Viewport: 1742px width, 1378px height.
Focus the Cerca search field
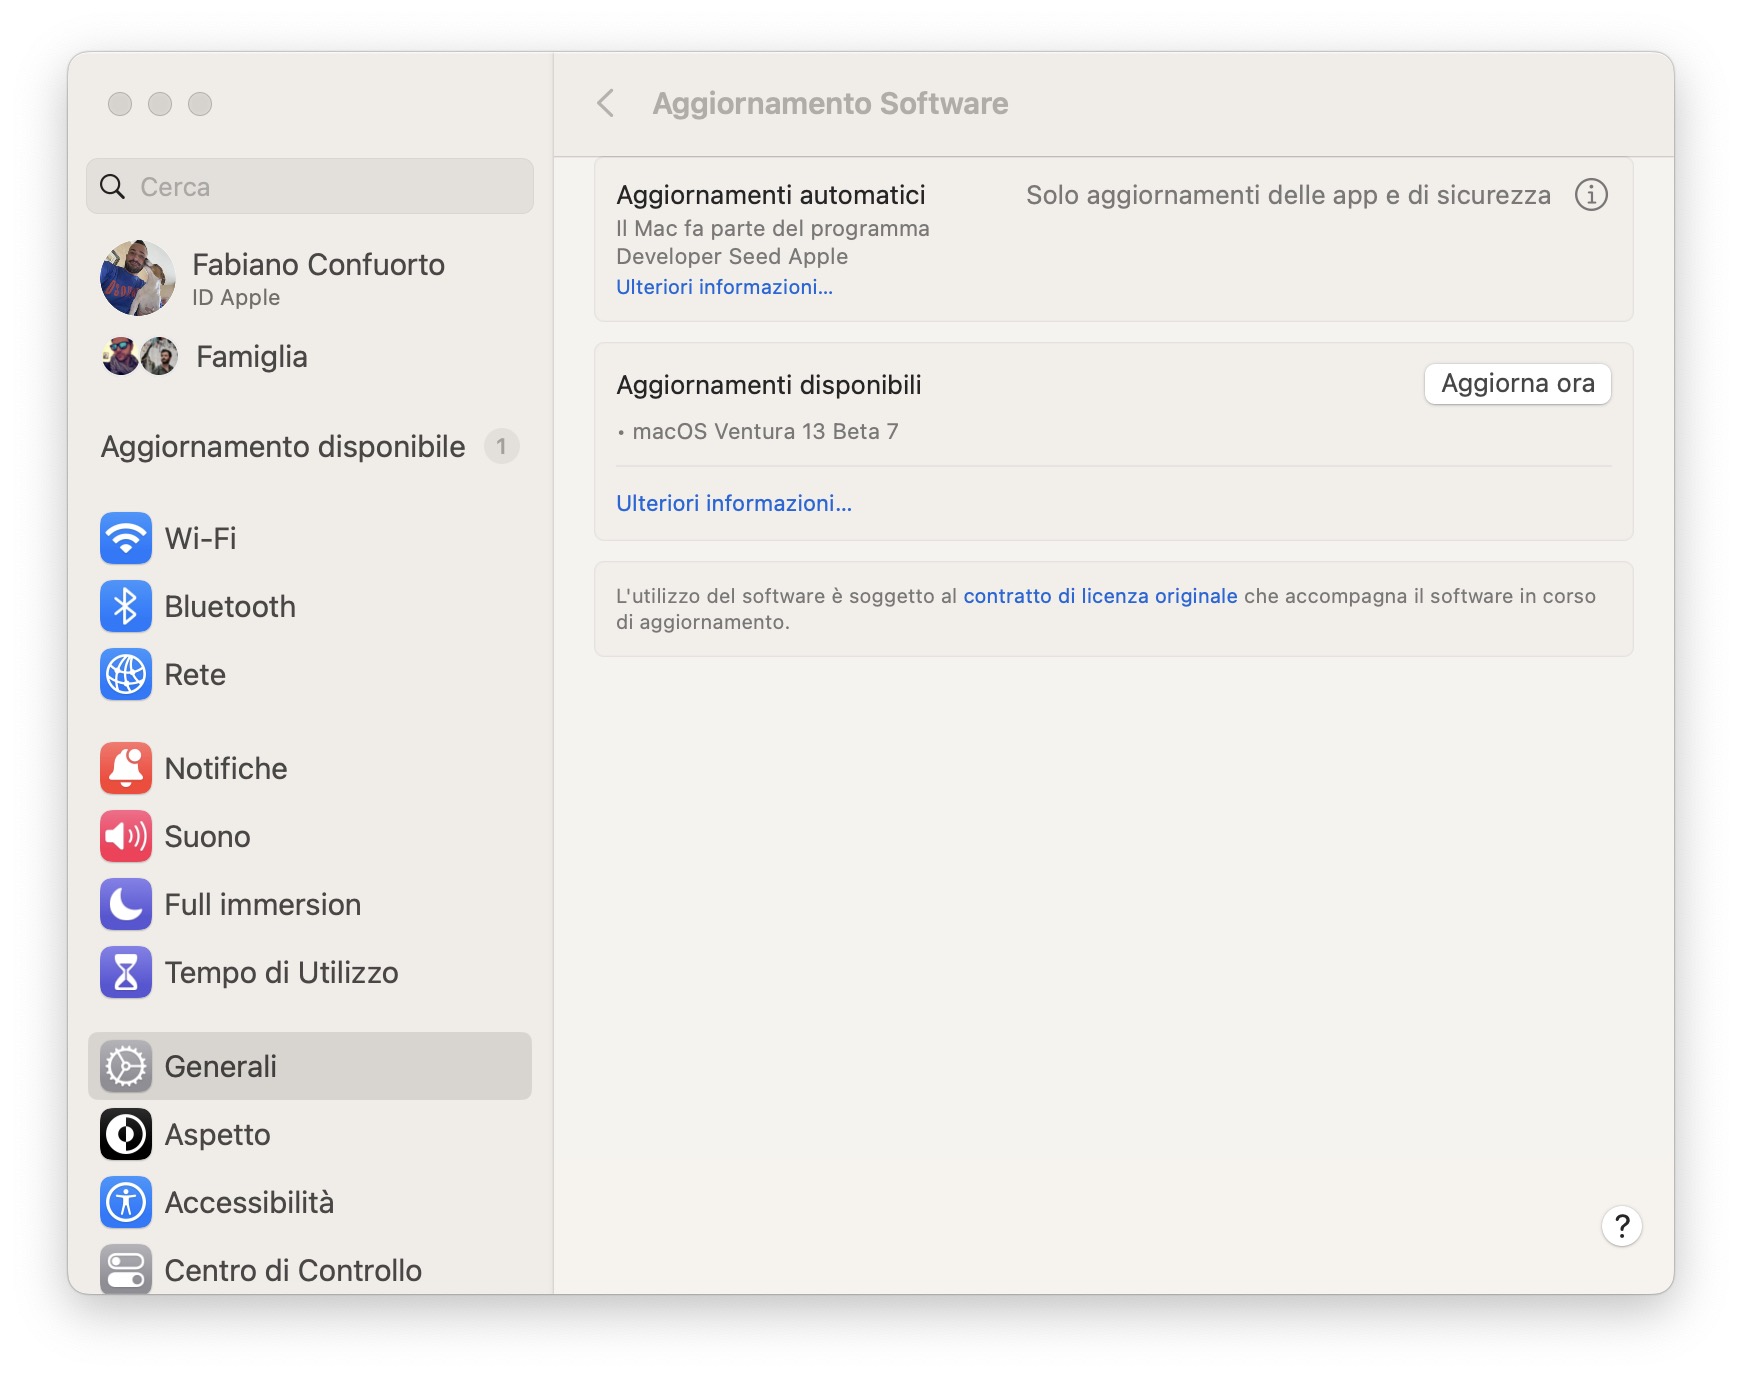[310, 187]
